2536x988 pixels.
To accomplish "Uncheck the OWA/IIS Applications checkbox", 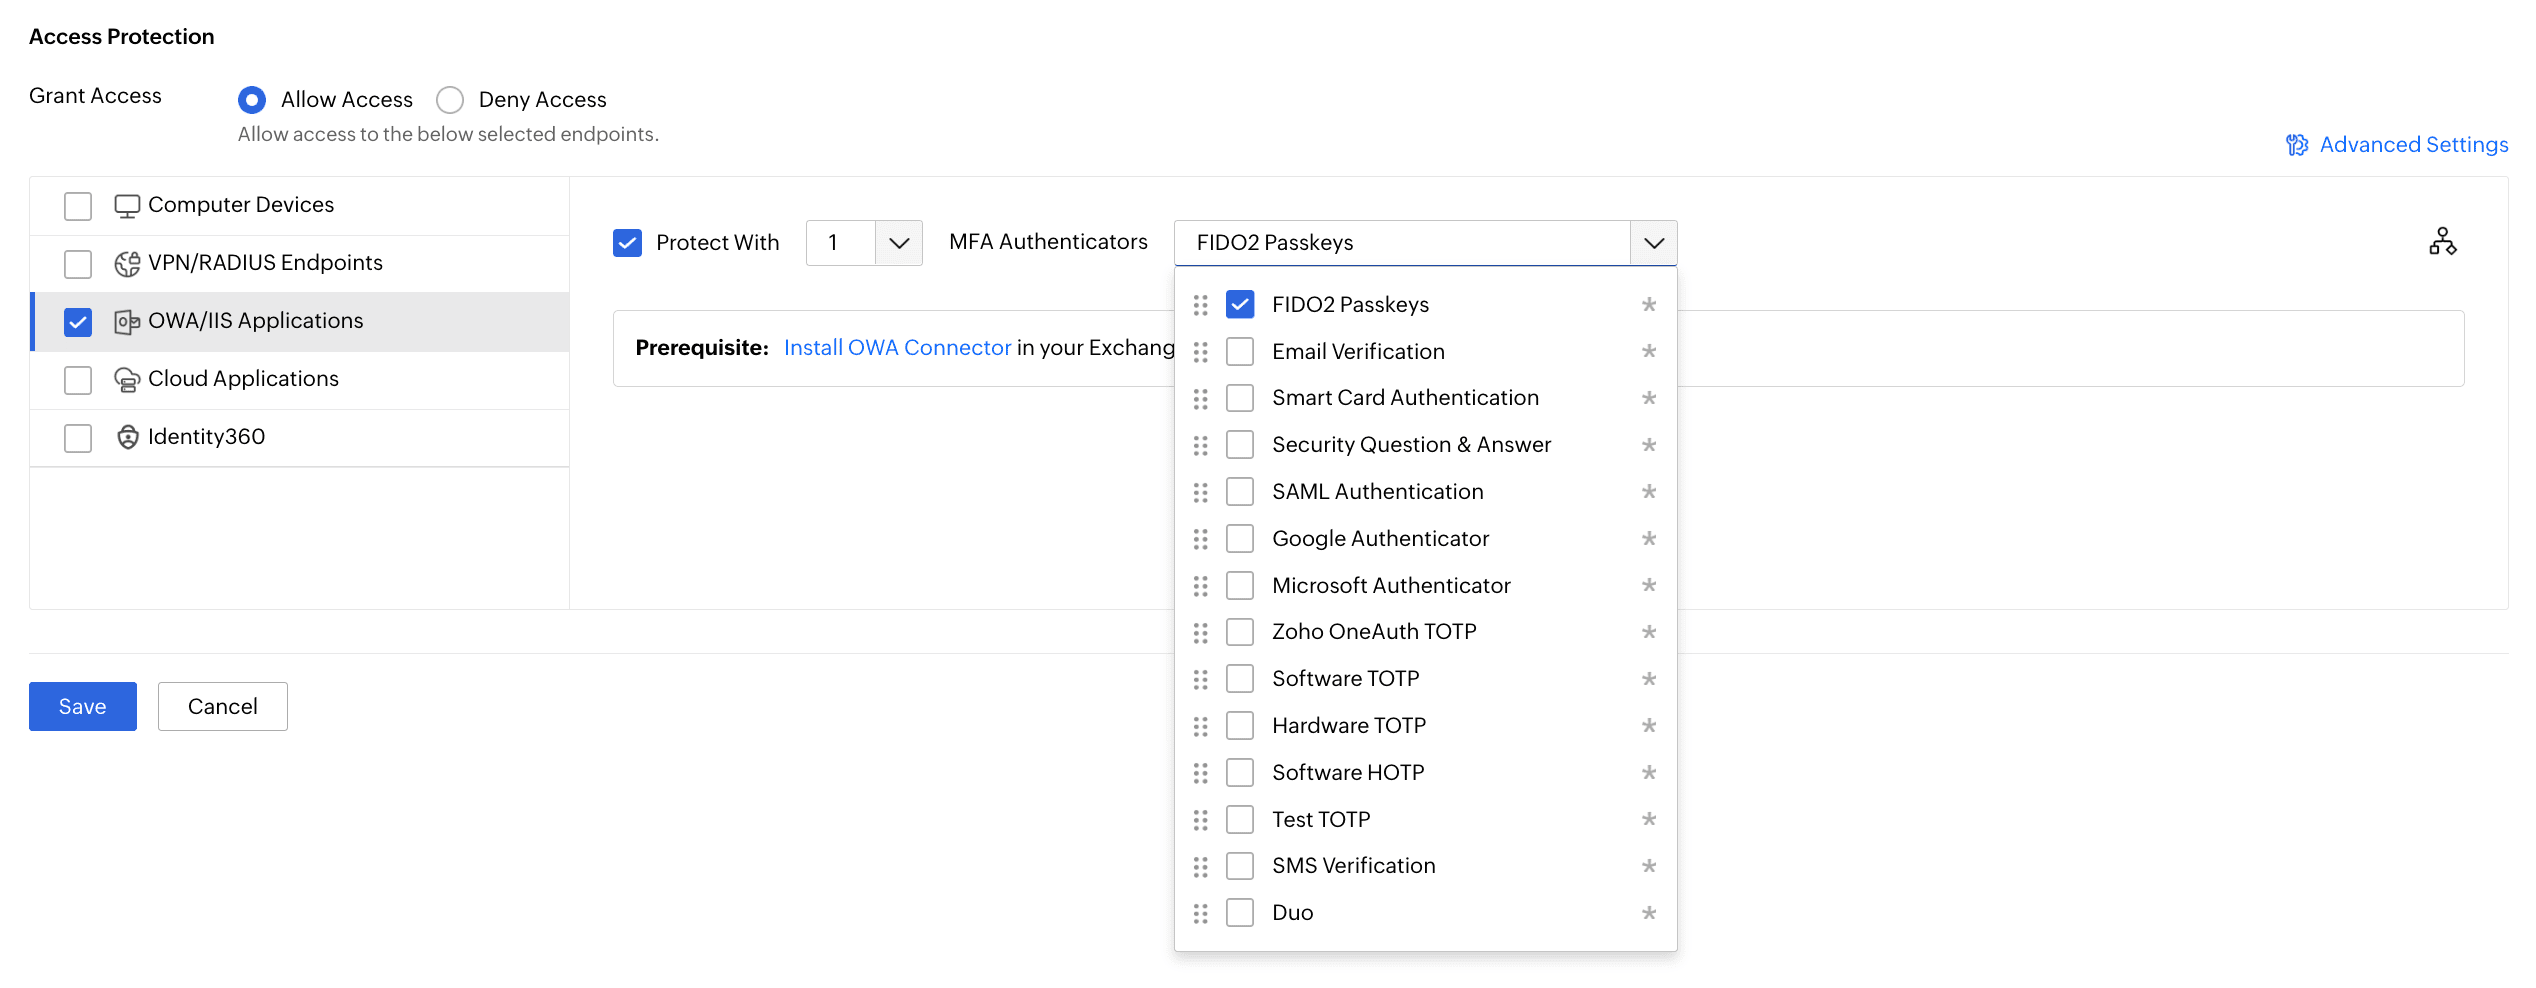I will pos(78,322).
